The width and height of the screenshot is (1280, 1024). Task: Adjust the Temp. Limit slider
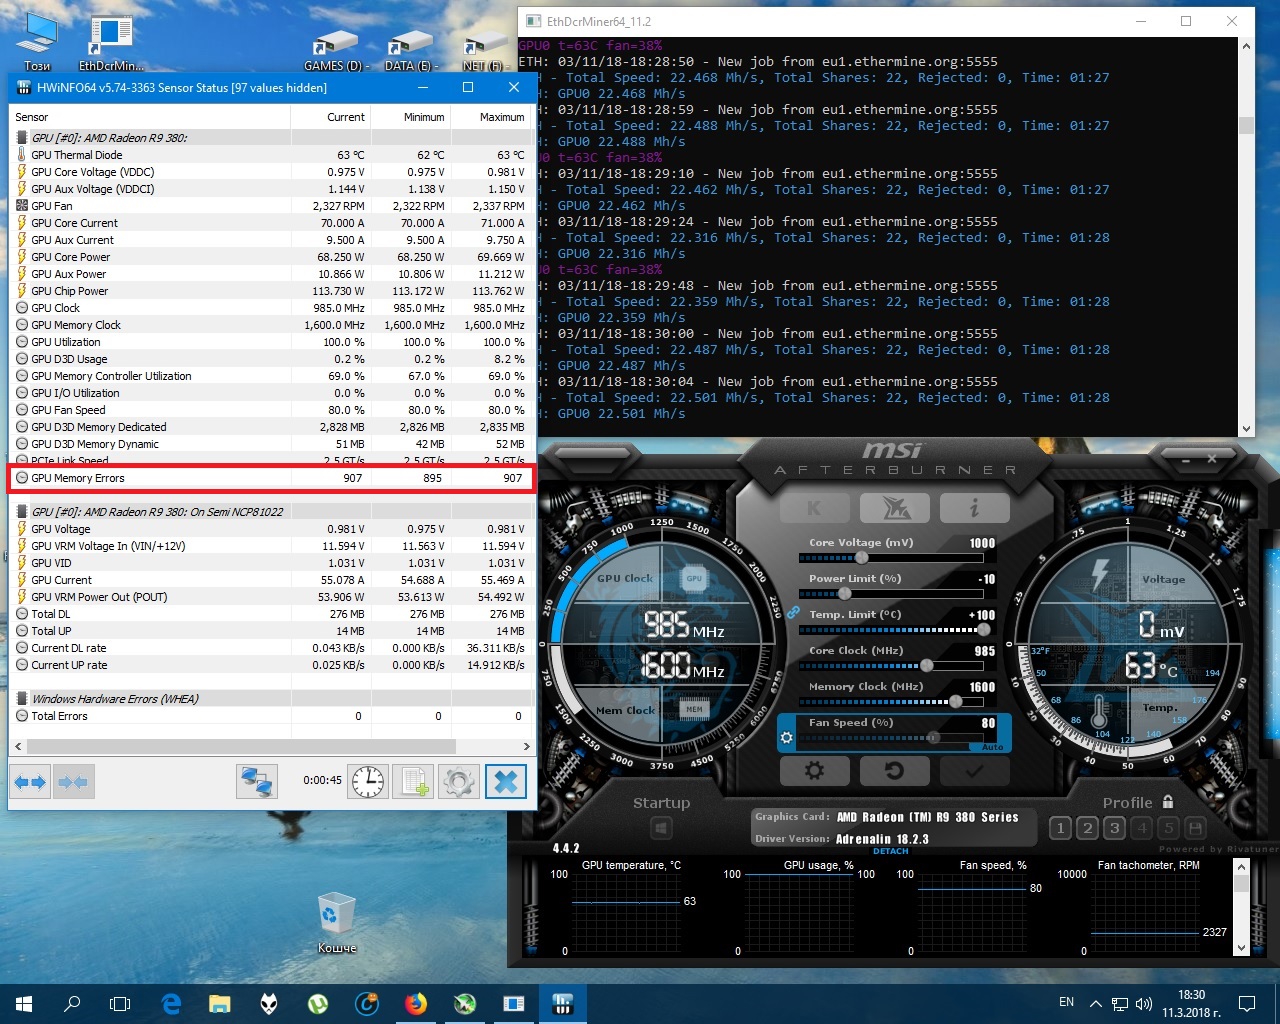coord(984,630)
